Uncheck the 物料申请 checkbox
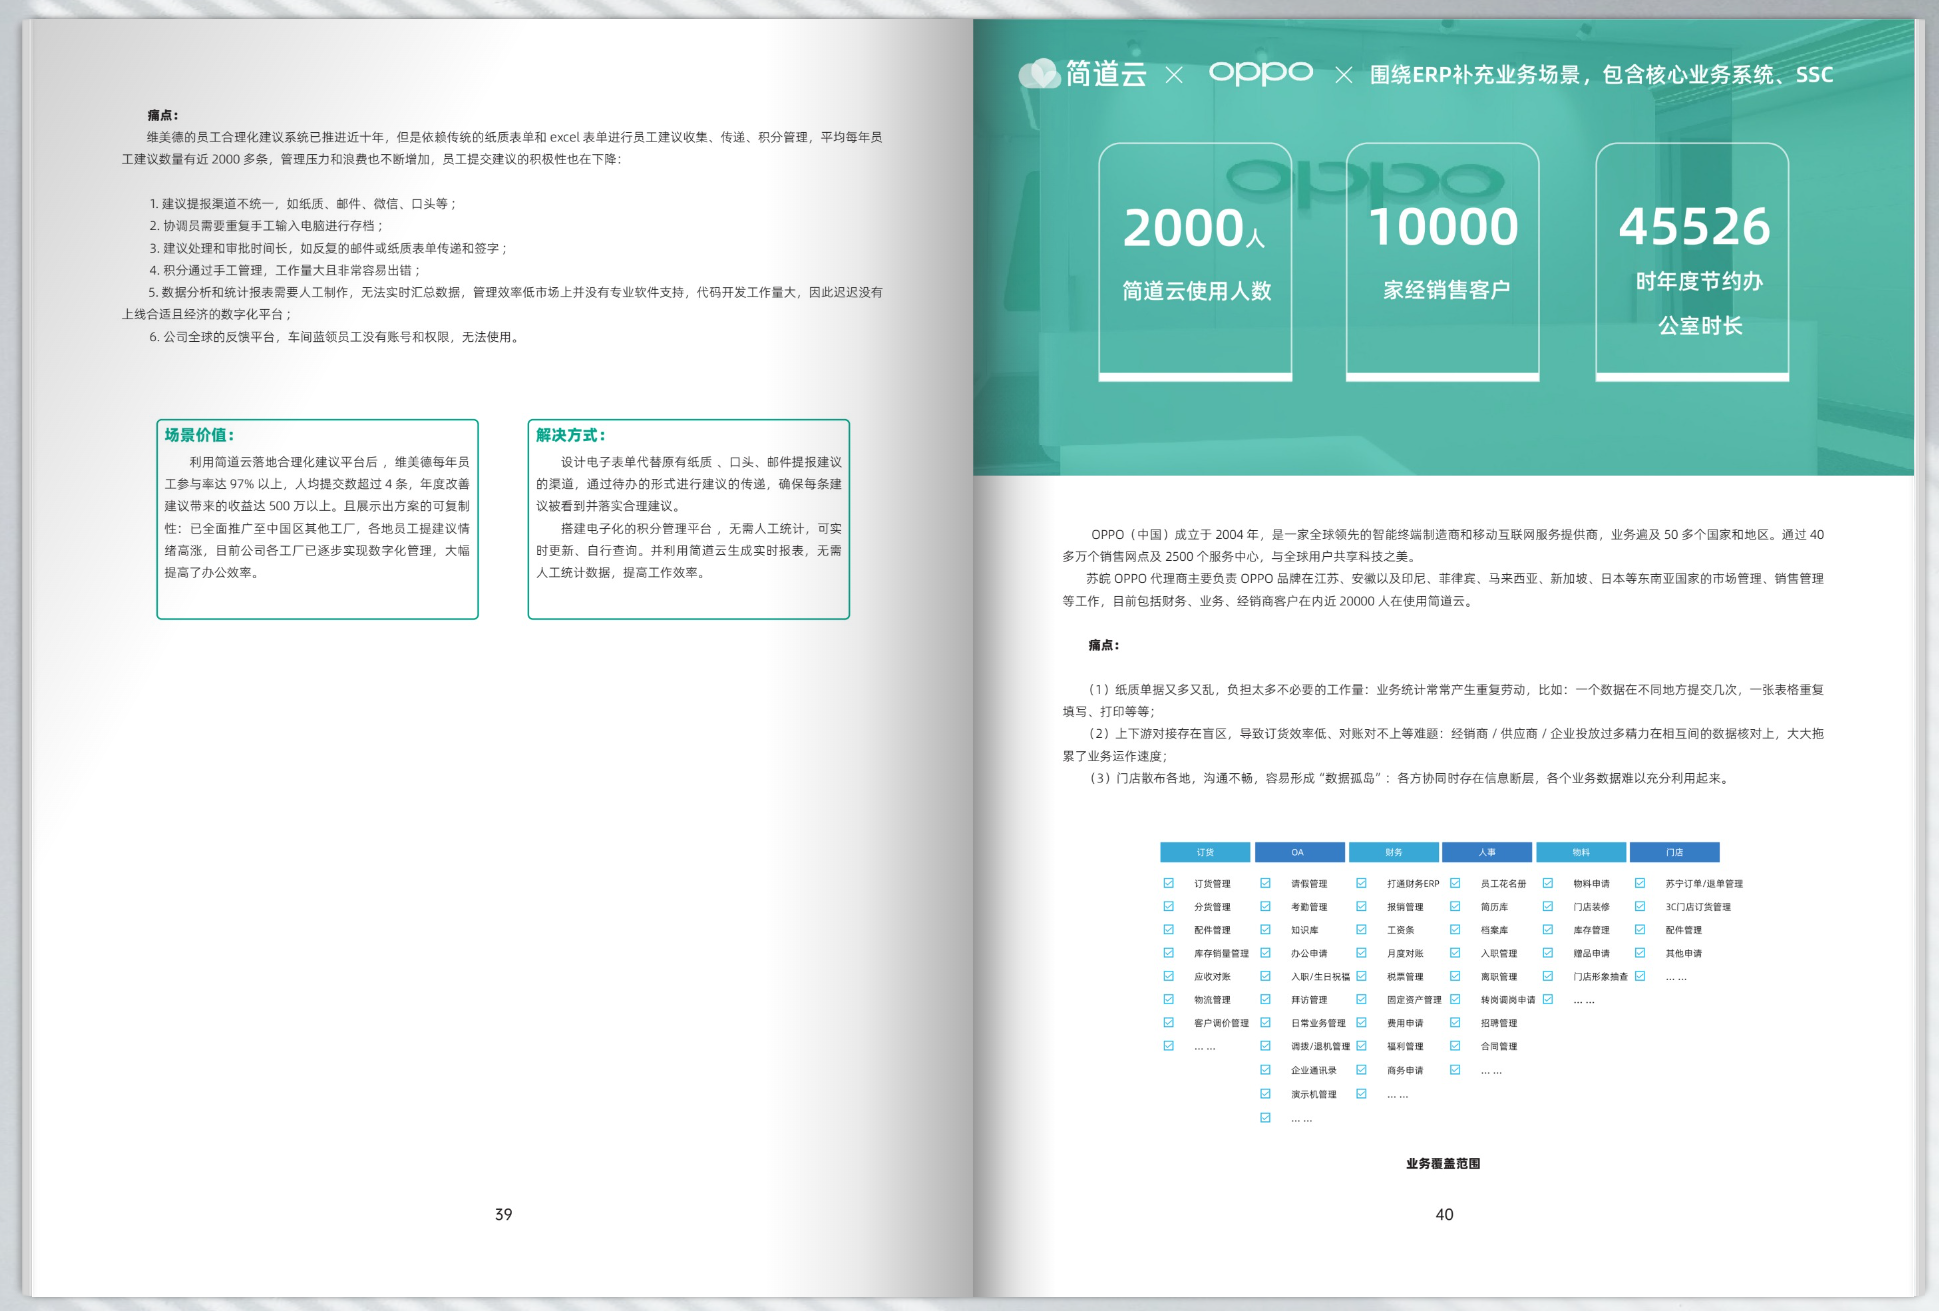The height and width of the screenshot is (1311, 1939). click(x=1547, y=883)
